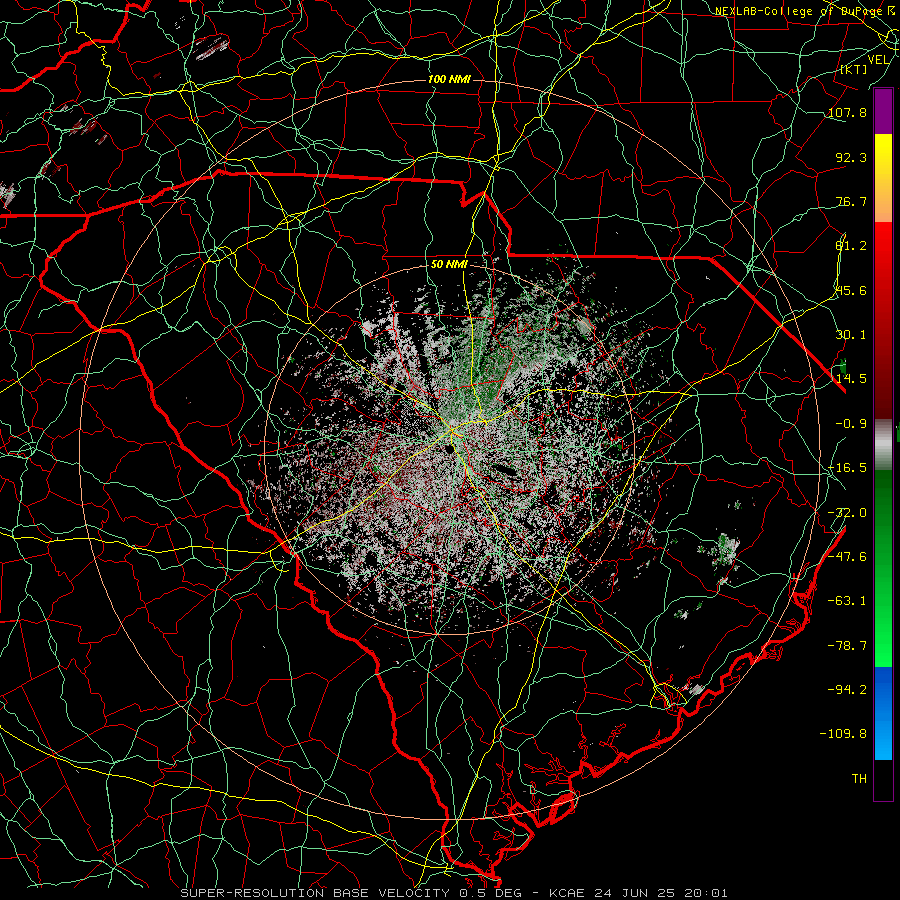The width and height of the screenshot is (900, 900).
Task: Click the green segment of the color bar
Action: click(883, 568)
